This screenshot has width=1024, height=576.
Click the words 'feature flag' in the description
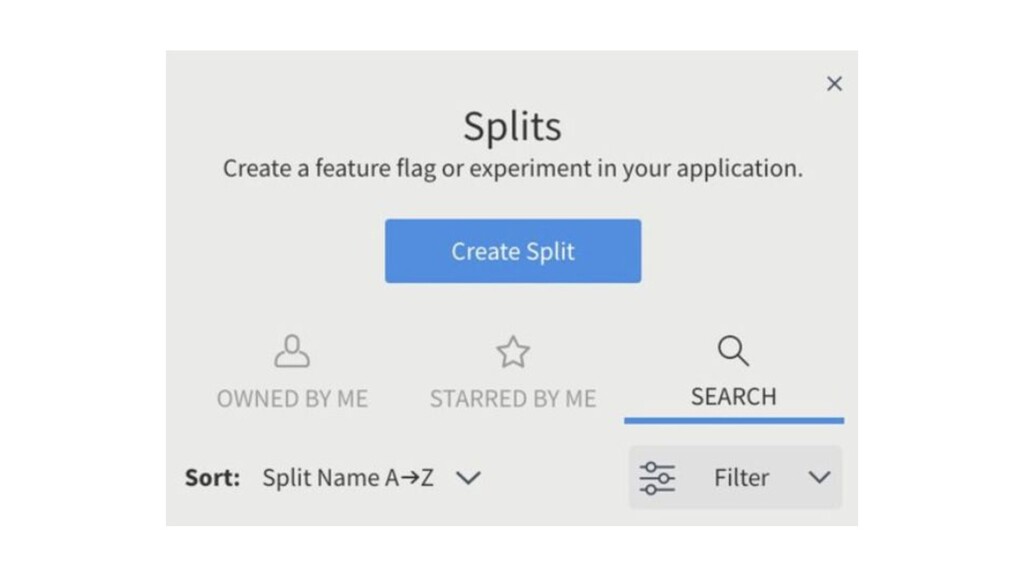[x=376, y=168]
